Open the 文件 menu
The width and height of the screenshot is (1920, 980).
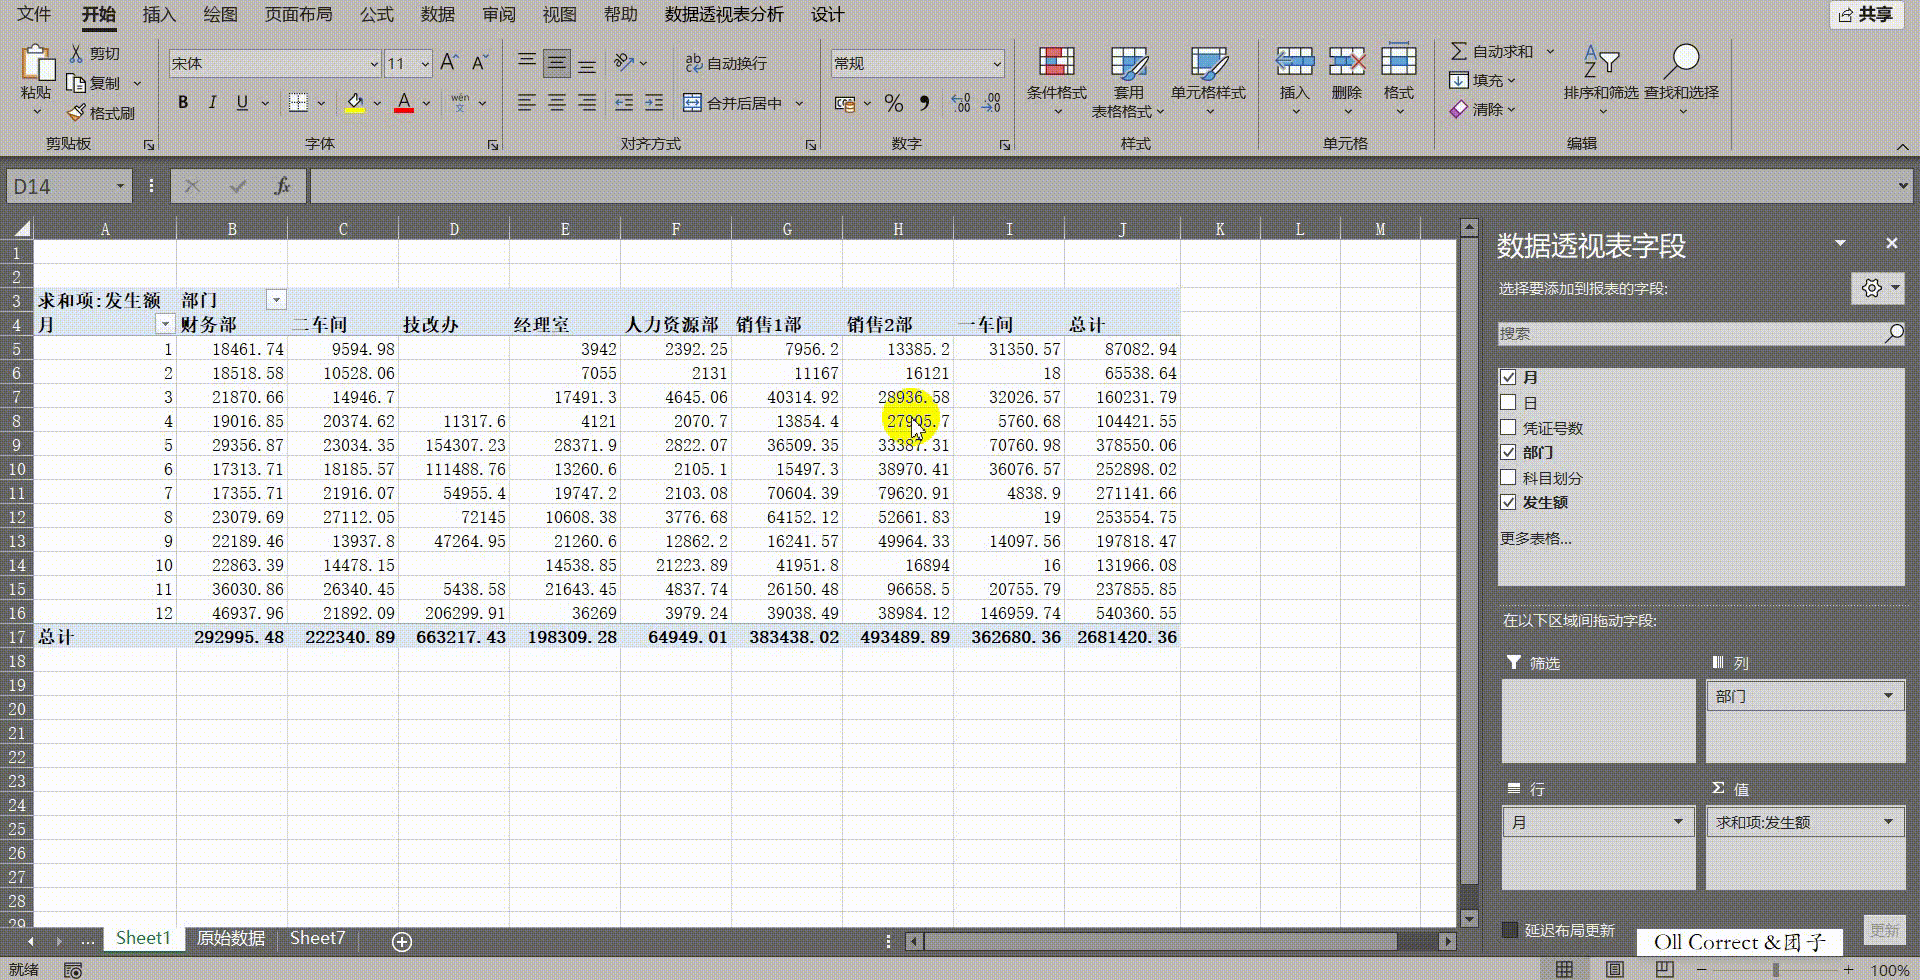pos(33,14)
